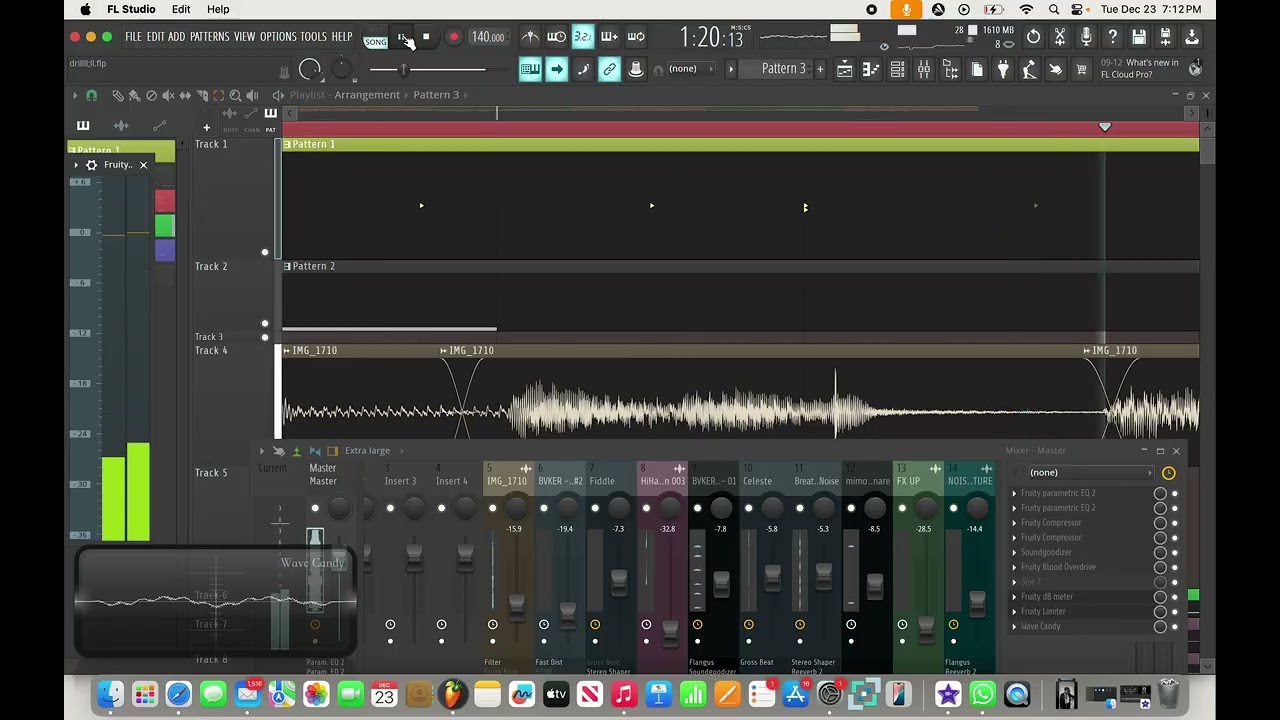Open the PATTERNS menu
The width and height of the screenshot is (1280, 720).
pyautogui.click(x=210, y=37)
